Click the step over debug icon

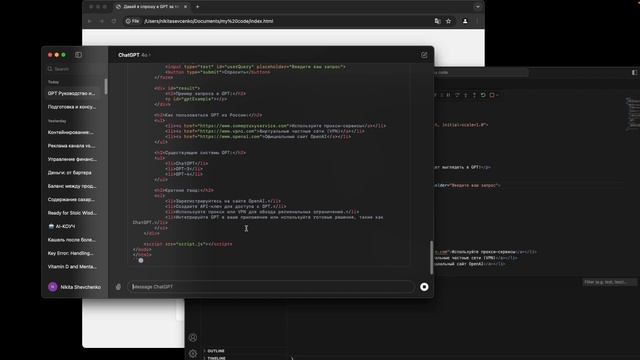(457, 95)
